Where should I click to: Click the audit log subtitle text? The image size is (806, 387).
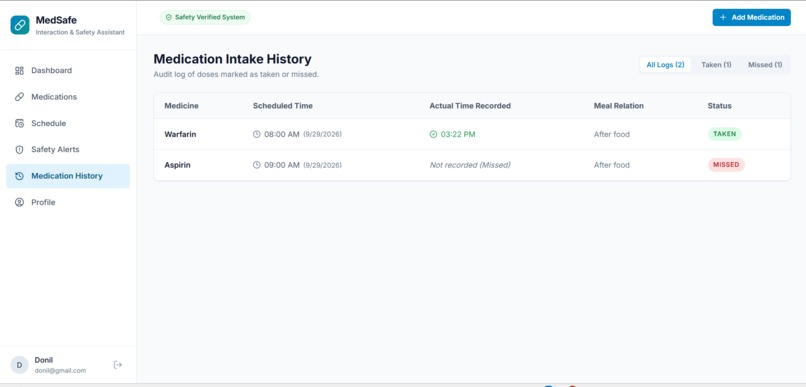pos(236,75)
